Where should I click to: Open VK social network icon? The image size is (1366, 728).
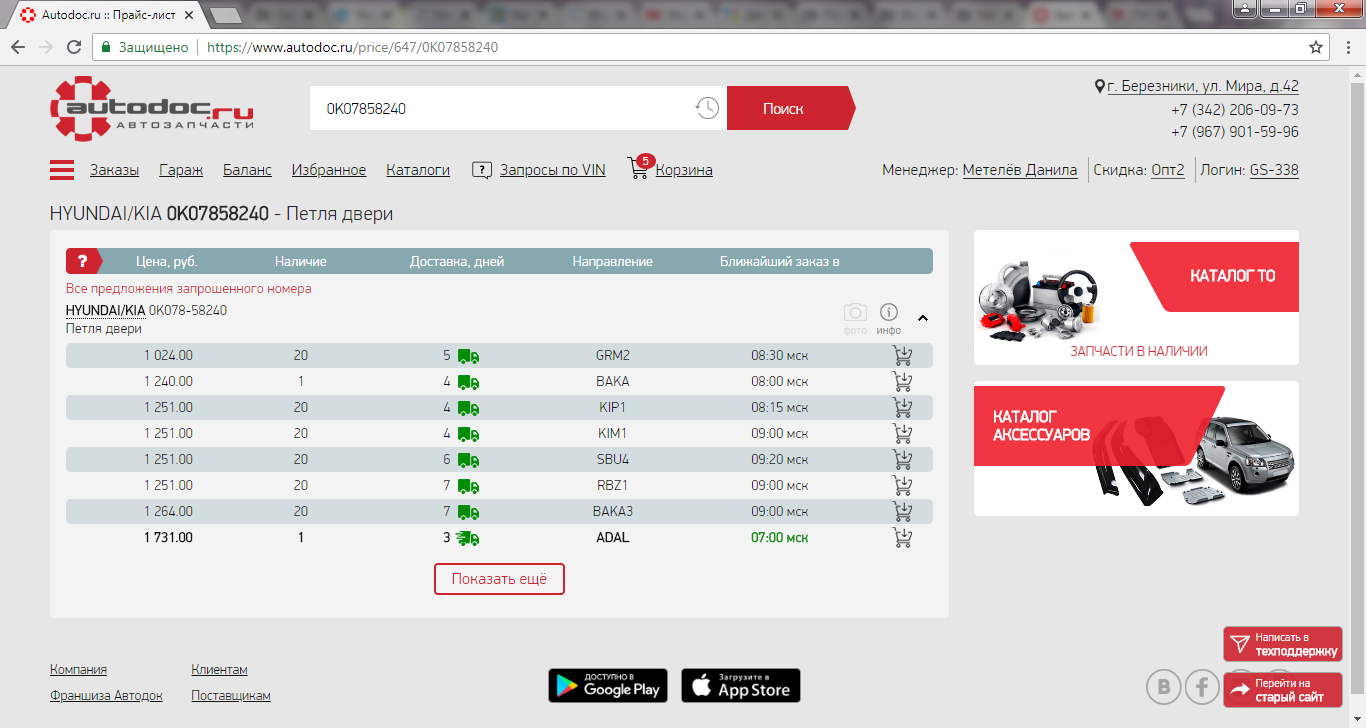[x=1163, y=687]
